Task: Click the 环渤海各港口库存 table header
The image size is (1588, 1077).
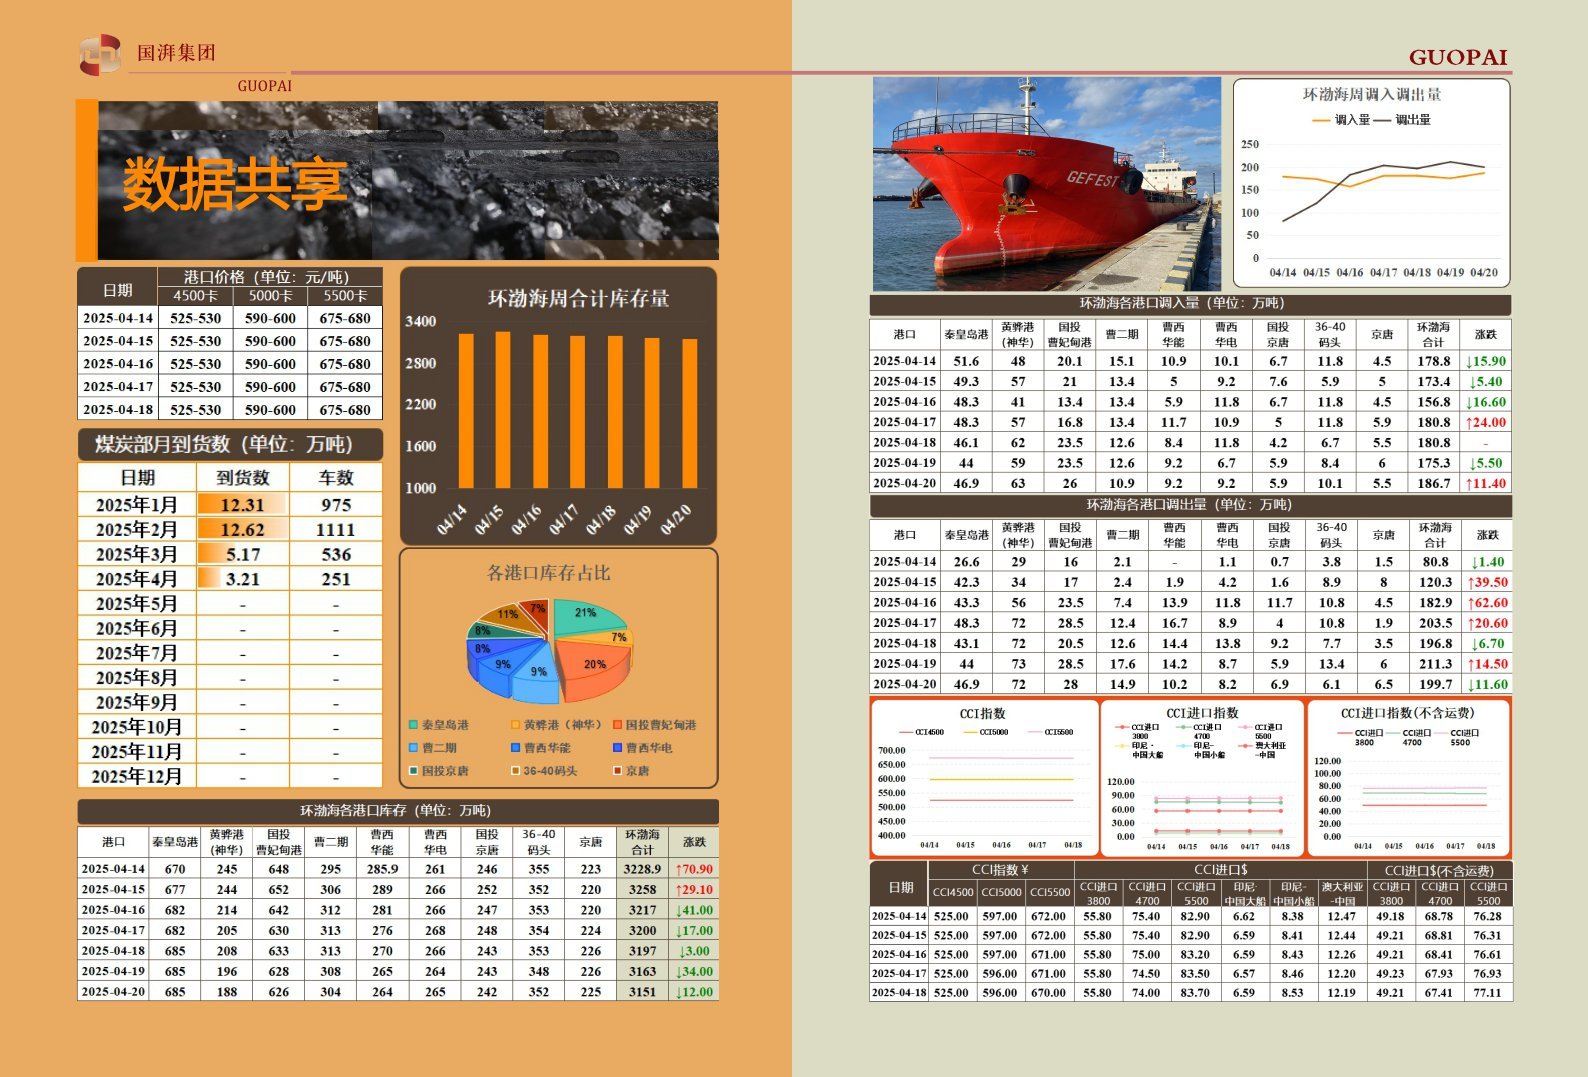Action: pos(397,811)
